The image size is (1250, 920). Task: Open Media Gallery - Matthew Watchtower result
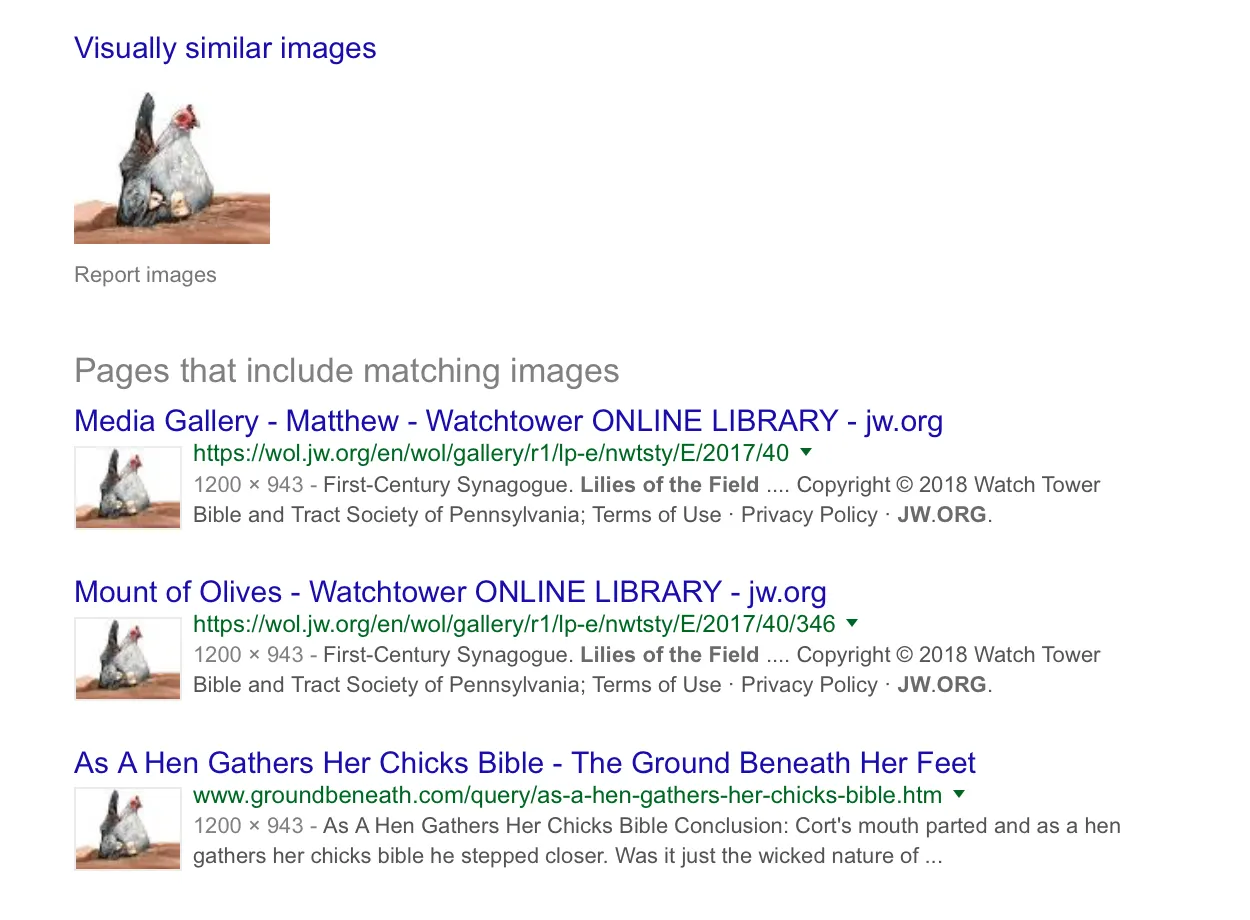(x=508, y=421)
